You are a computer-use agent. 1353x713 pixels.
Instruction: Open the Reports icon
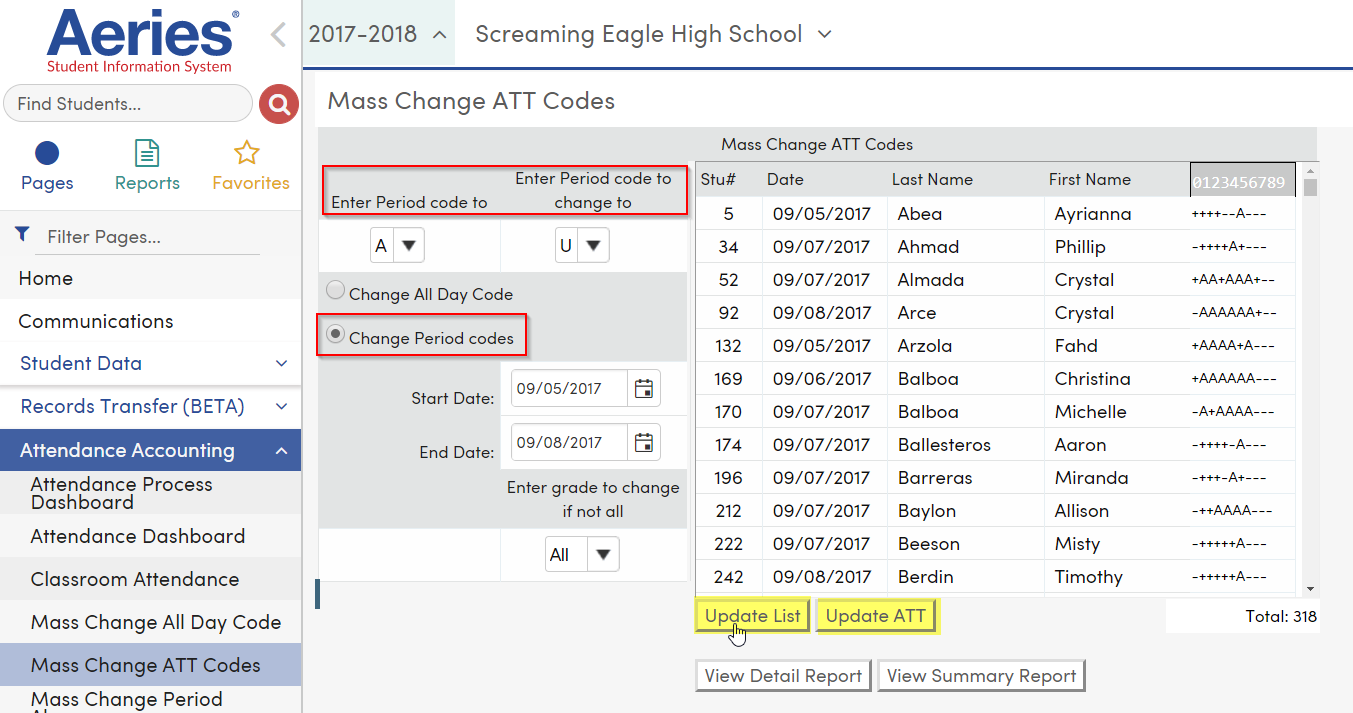click(146, 152)
